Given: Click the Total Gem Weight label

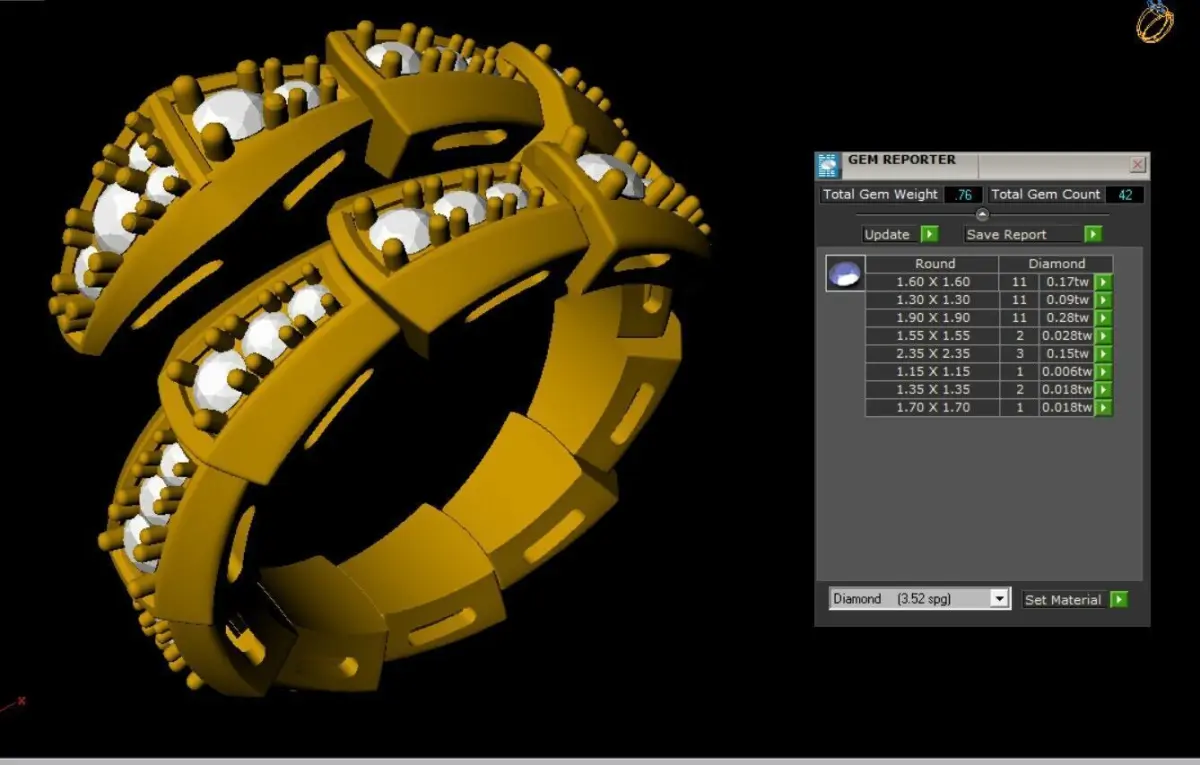Looking at the screenshot, I should (881, 195).
